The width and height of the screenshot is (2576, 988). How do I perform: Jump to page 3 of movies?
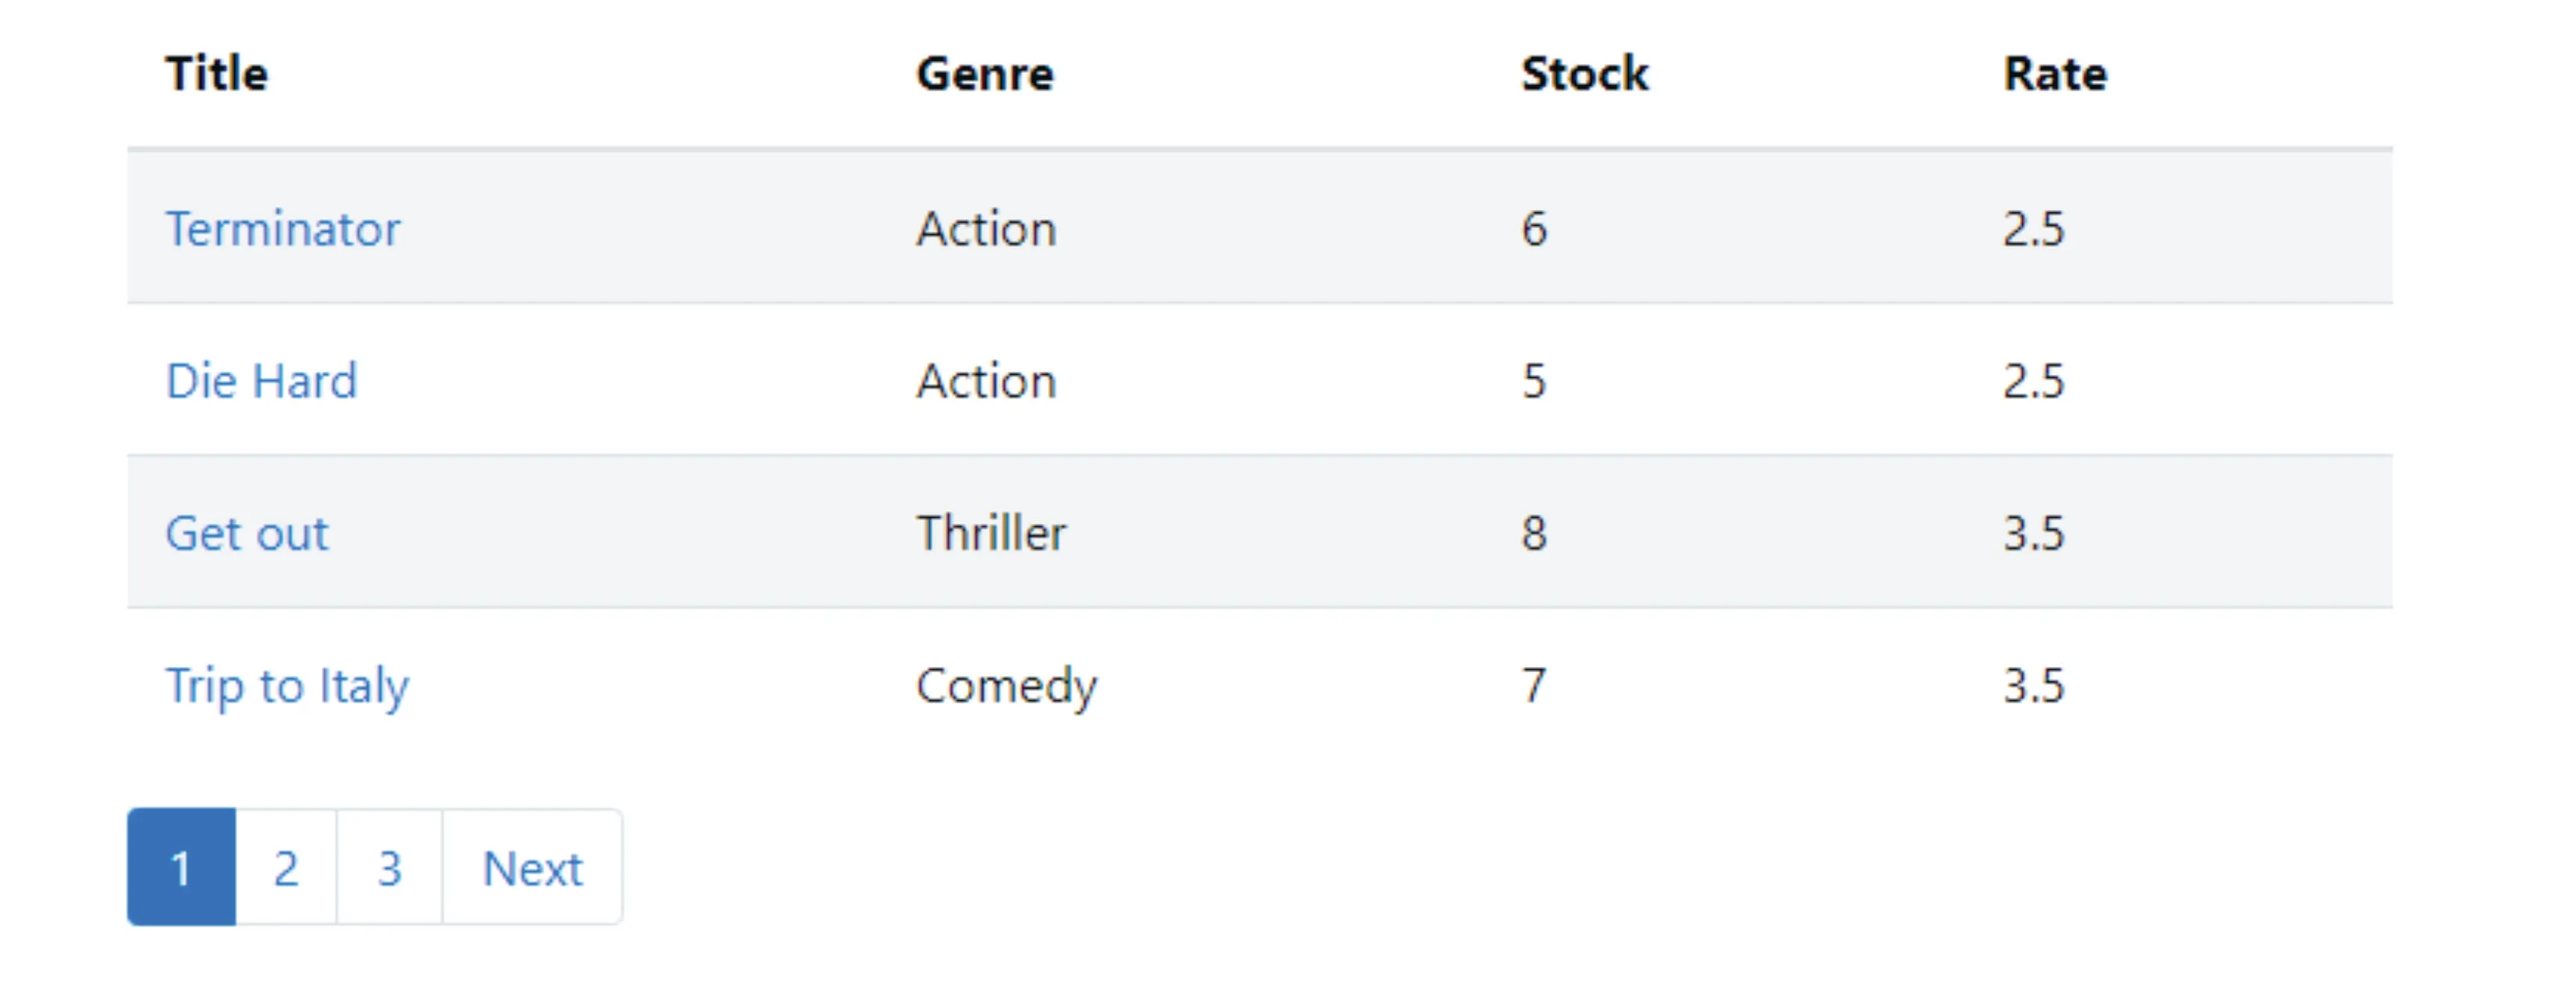click(390, 867)
